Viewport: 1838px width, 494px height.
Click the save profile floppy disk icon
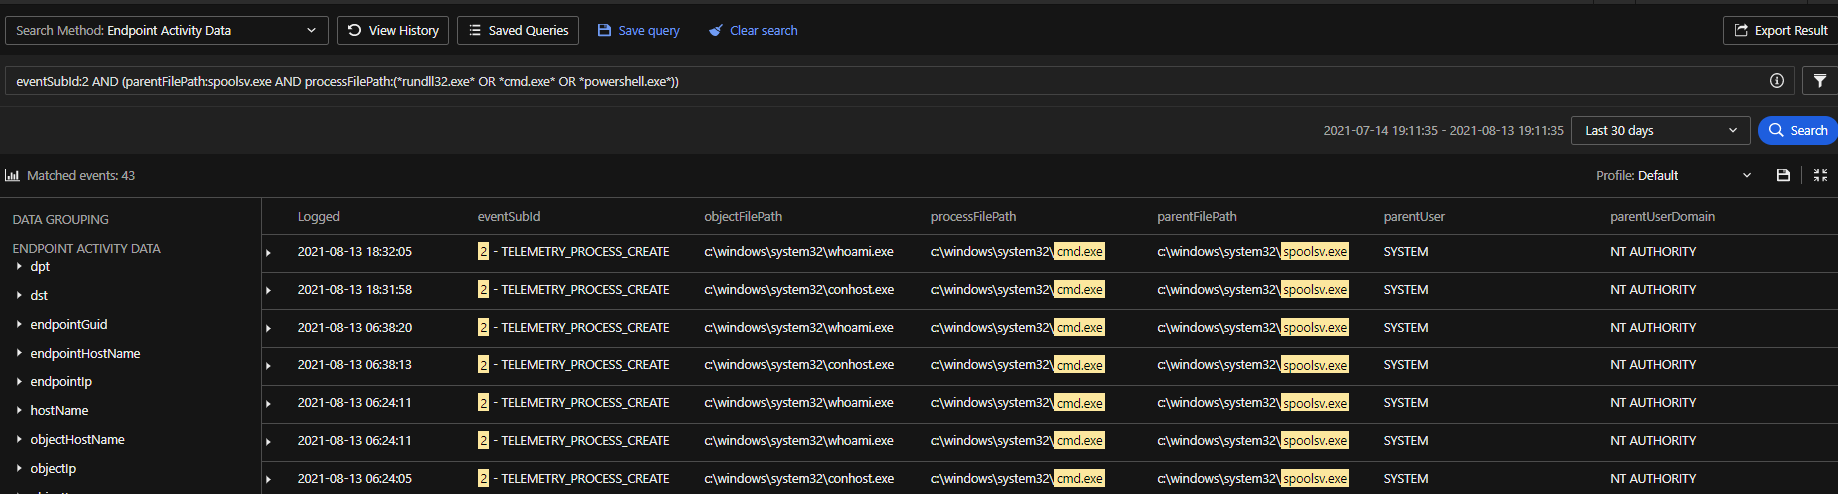pyautogui.click(x=1783, y=175)
